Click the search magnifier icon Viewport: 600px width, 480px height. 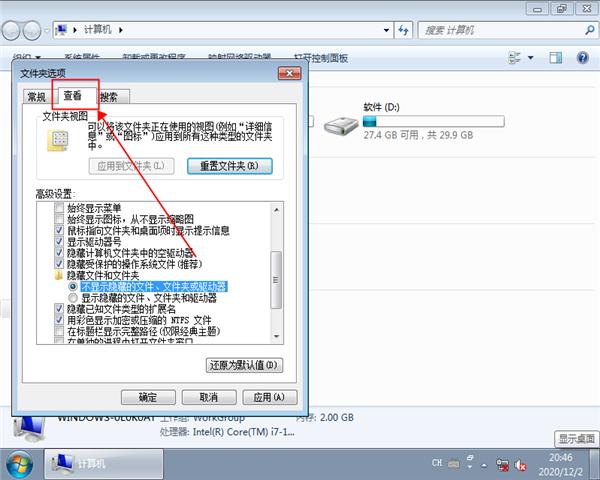(x=590, y=30)
